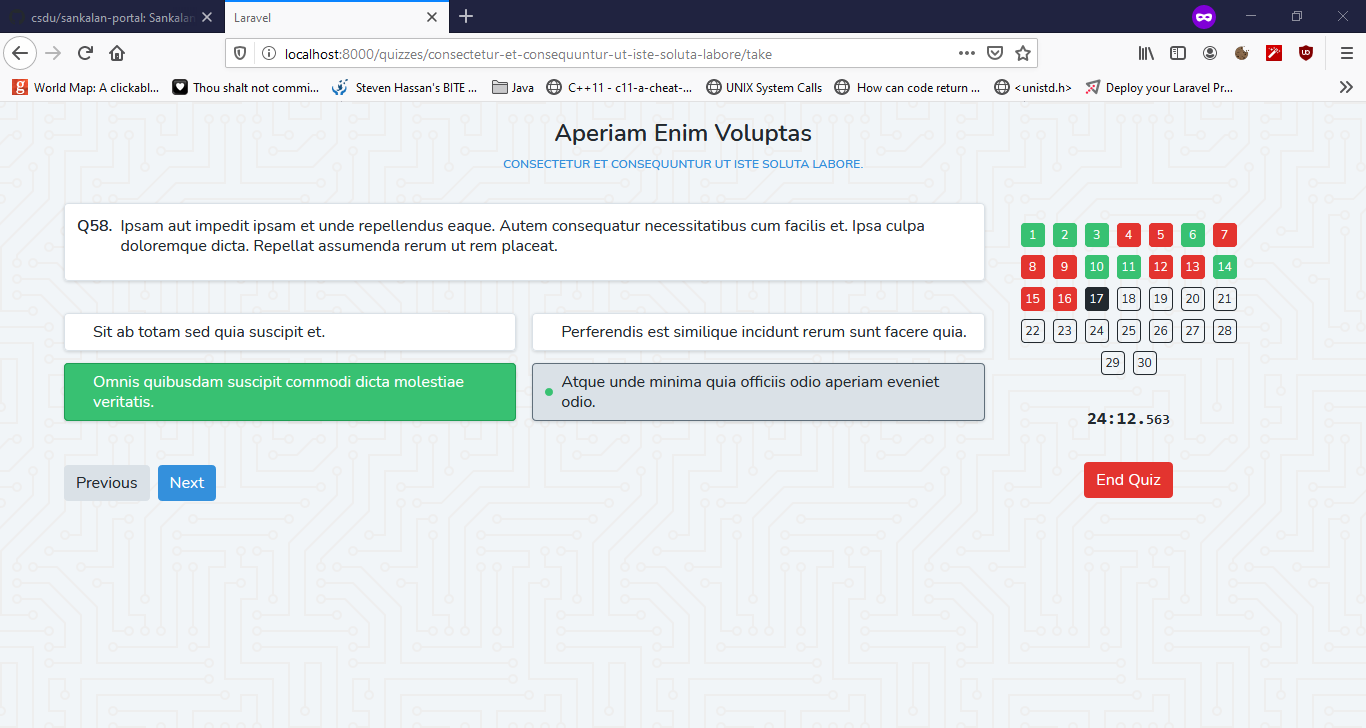Select answer 'Sit ab totam sed quia suscipit et.'

click(290, 332)
